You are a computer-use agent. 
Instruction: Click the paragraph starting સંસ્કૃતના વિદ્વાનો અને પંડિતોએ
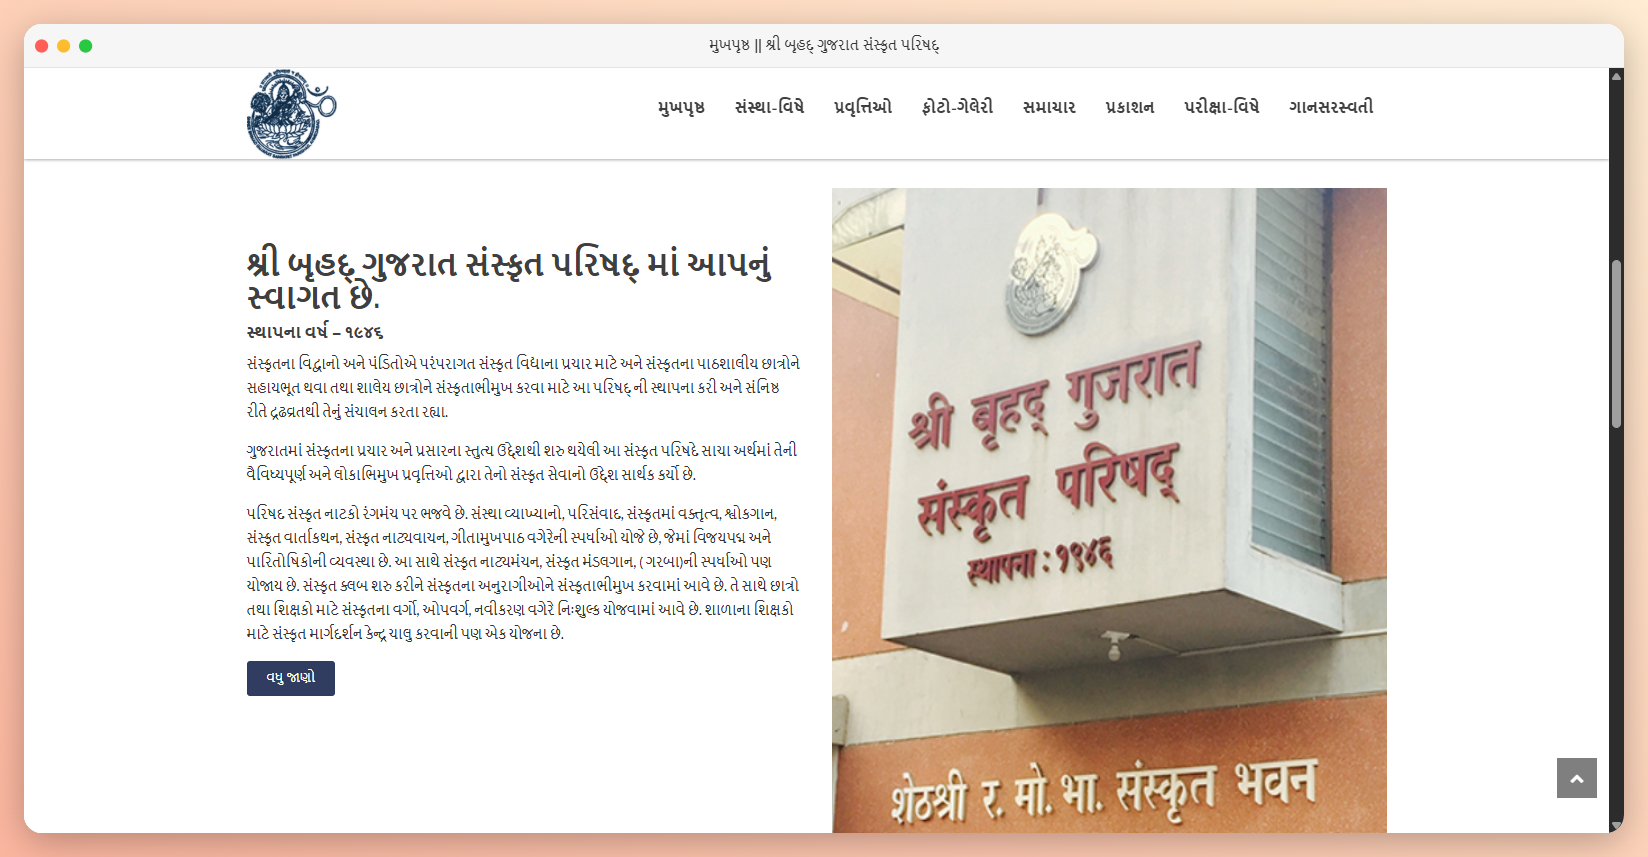[x=524, y=387]
